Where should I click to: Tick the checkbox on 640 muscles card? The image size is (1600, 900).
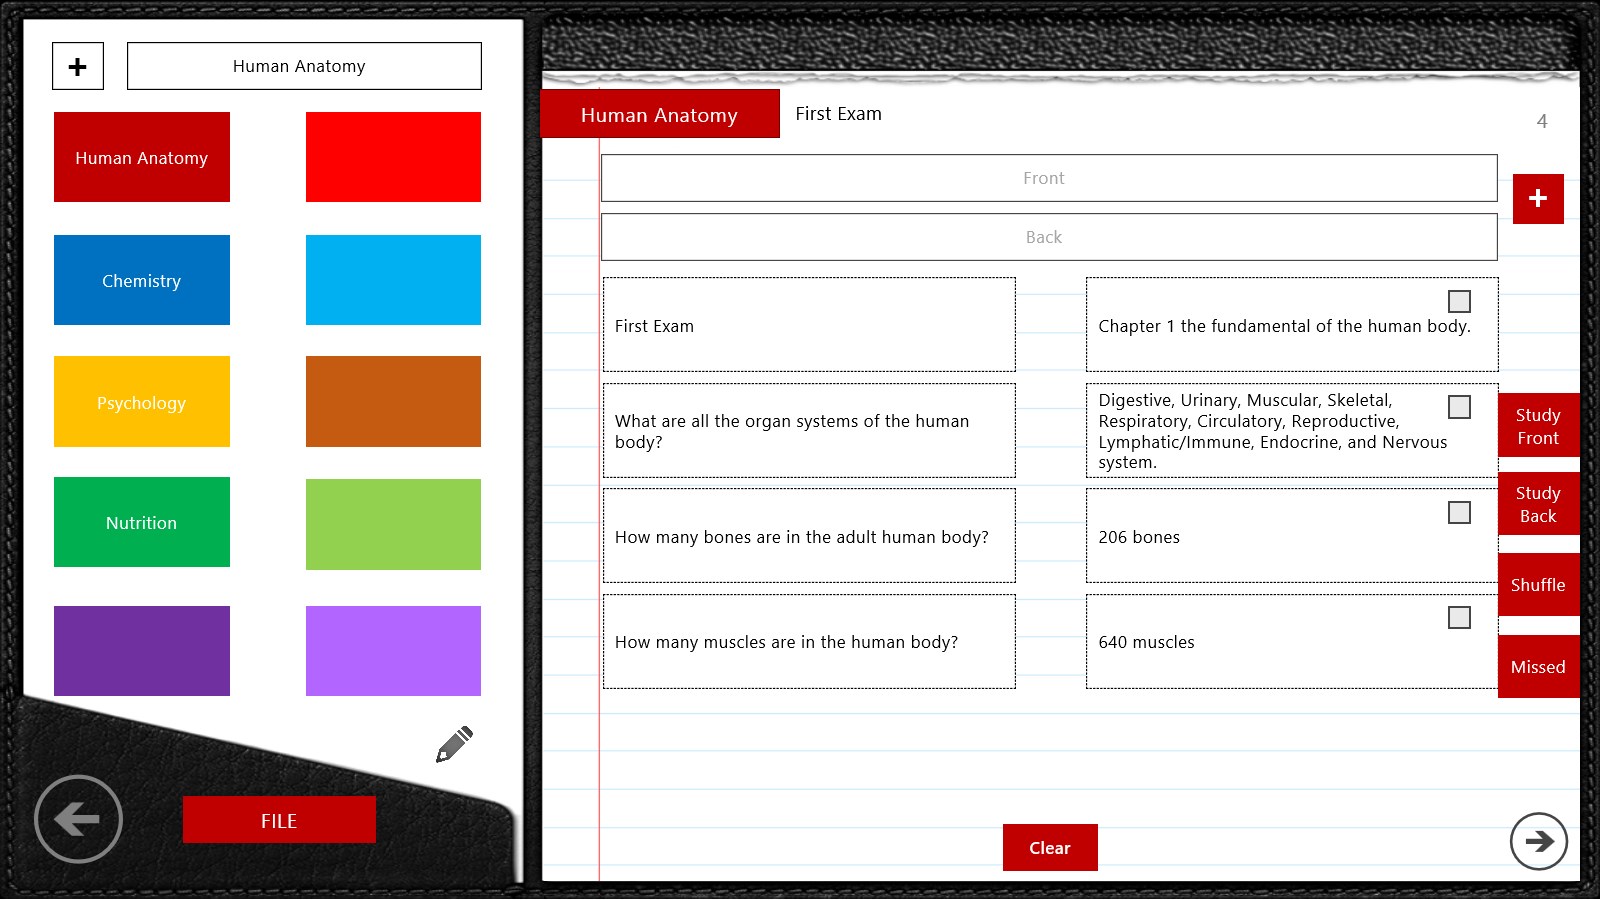[x=1459, y=618]
